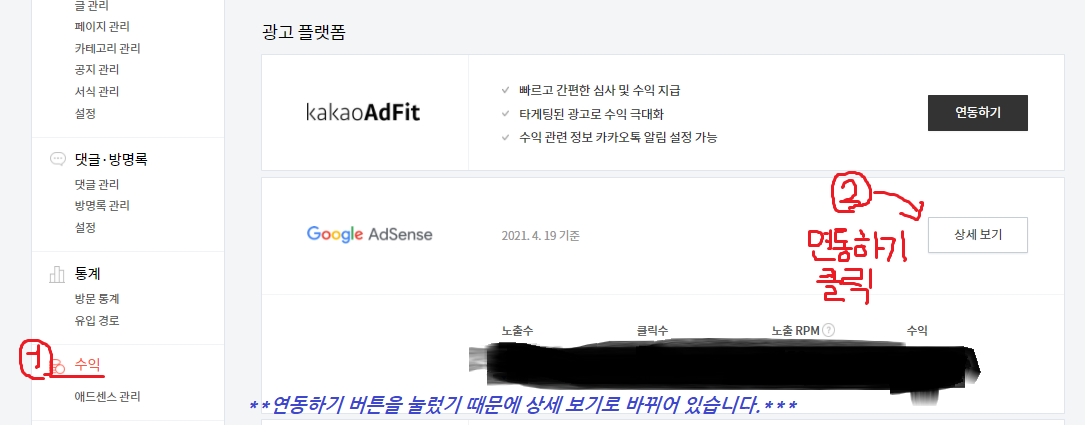Click the 노출수 column label

518,331
